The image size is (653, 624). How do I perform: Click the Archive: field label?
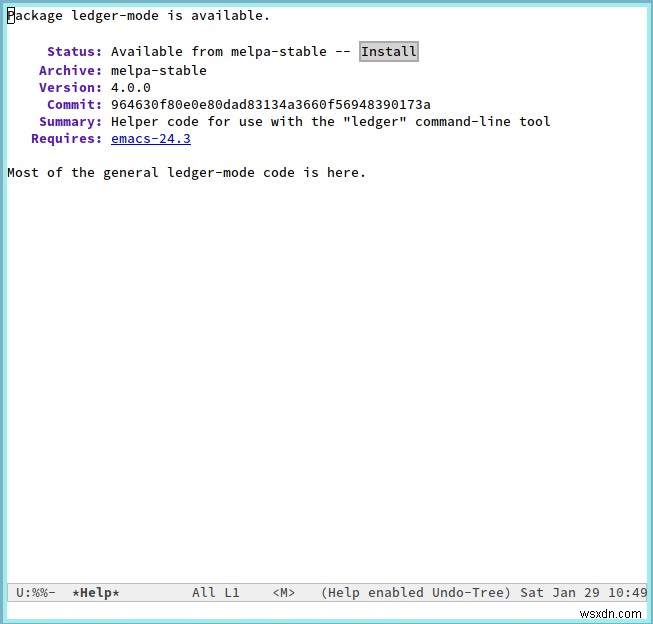pyautogui.click(x=70, y=70)
